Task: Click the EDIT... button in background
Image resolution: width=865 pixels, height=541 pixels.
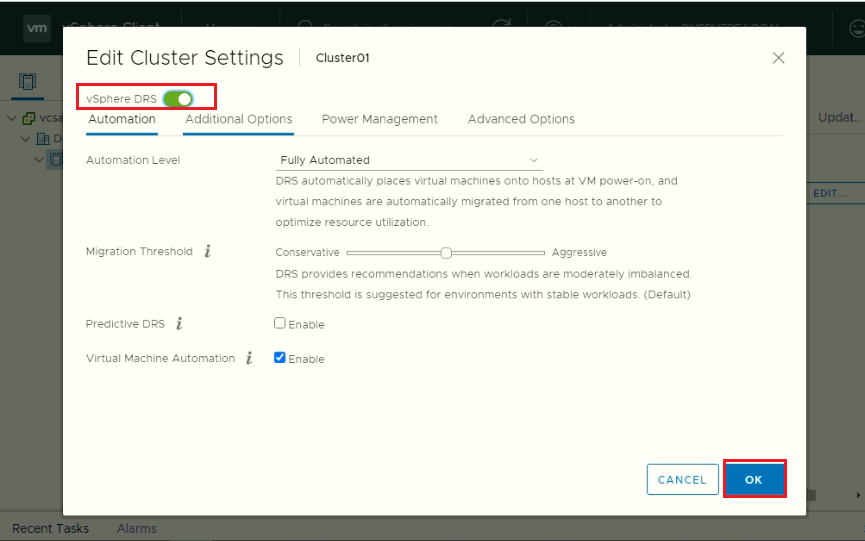Action: coord(830,194)
